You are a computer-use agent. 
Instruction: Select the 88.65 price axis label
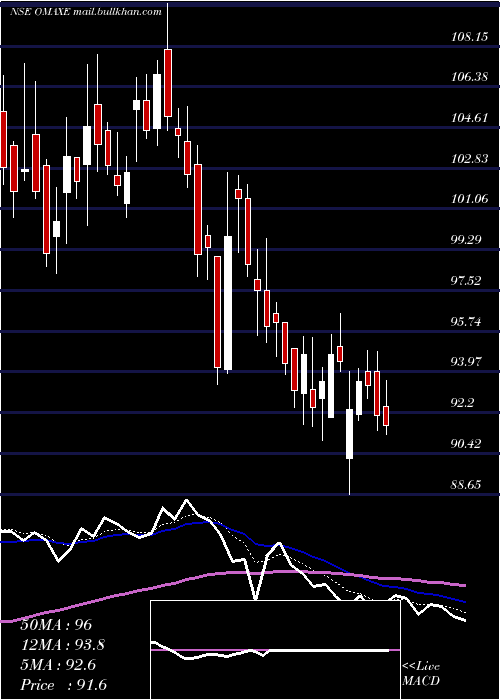coord(467,484)
